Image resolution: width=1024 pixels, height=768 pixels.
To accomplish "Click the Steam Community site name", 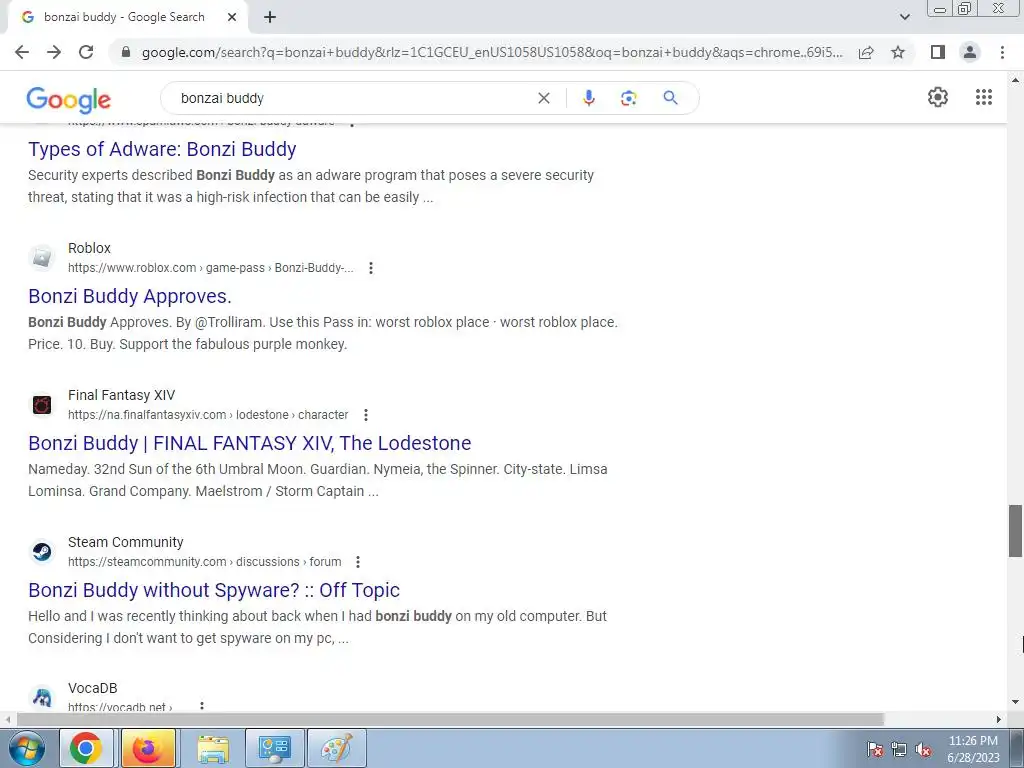I will [125, 542].
